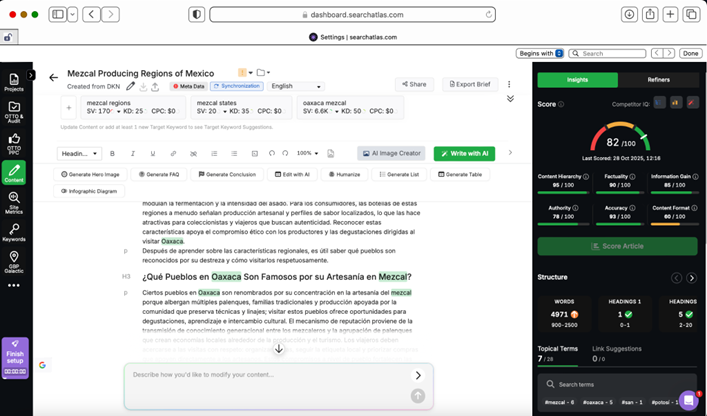Click the Search terms input field

(x=617, y=384)
